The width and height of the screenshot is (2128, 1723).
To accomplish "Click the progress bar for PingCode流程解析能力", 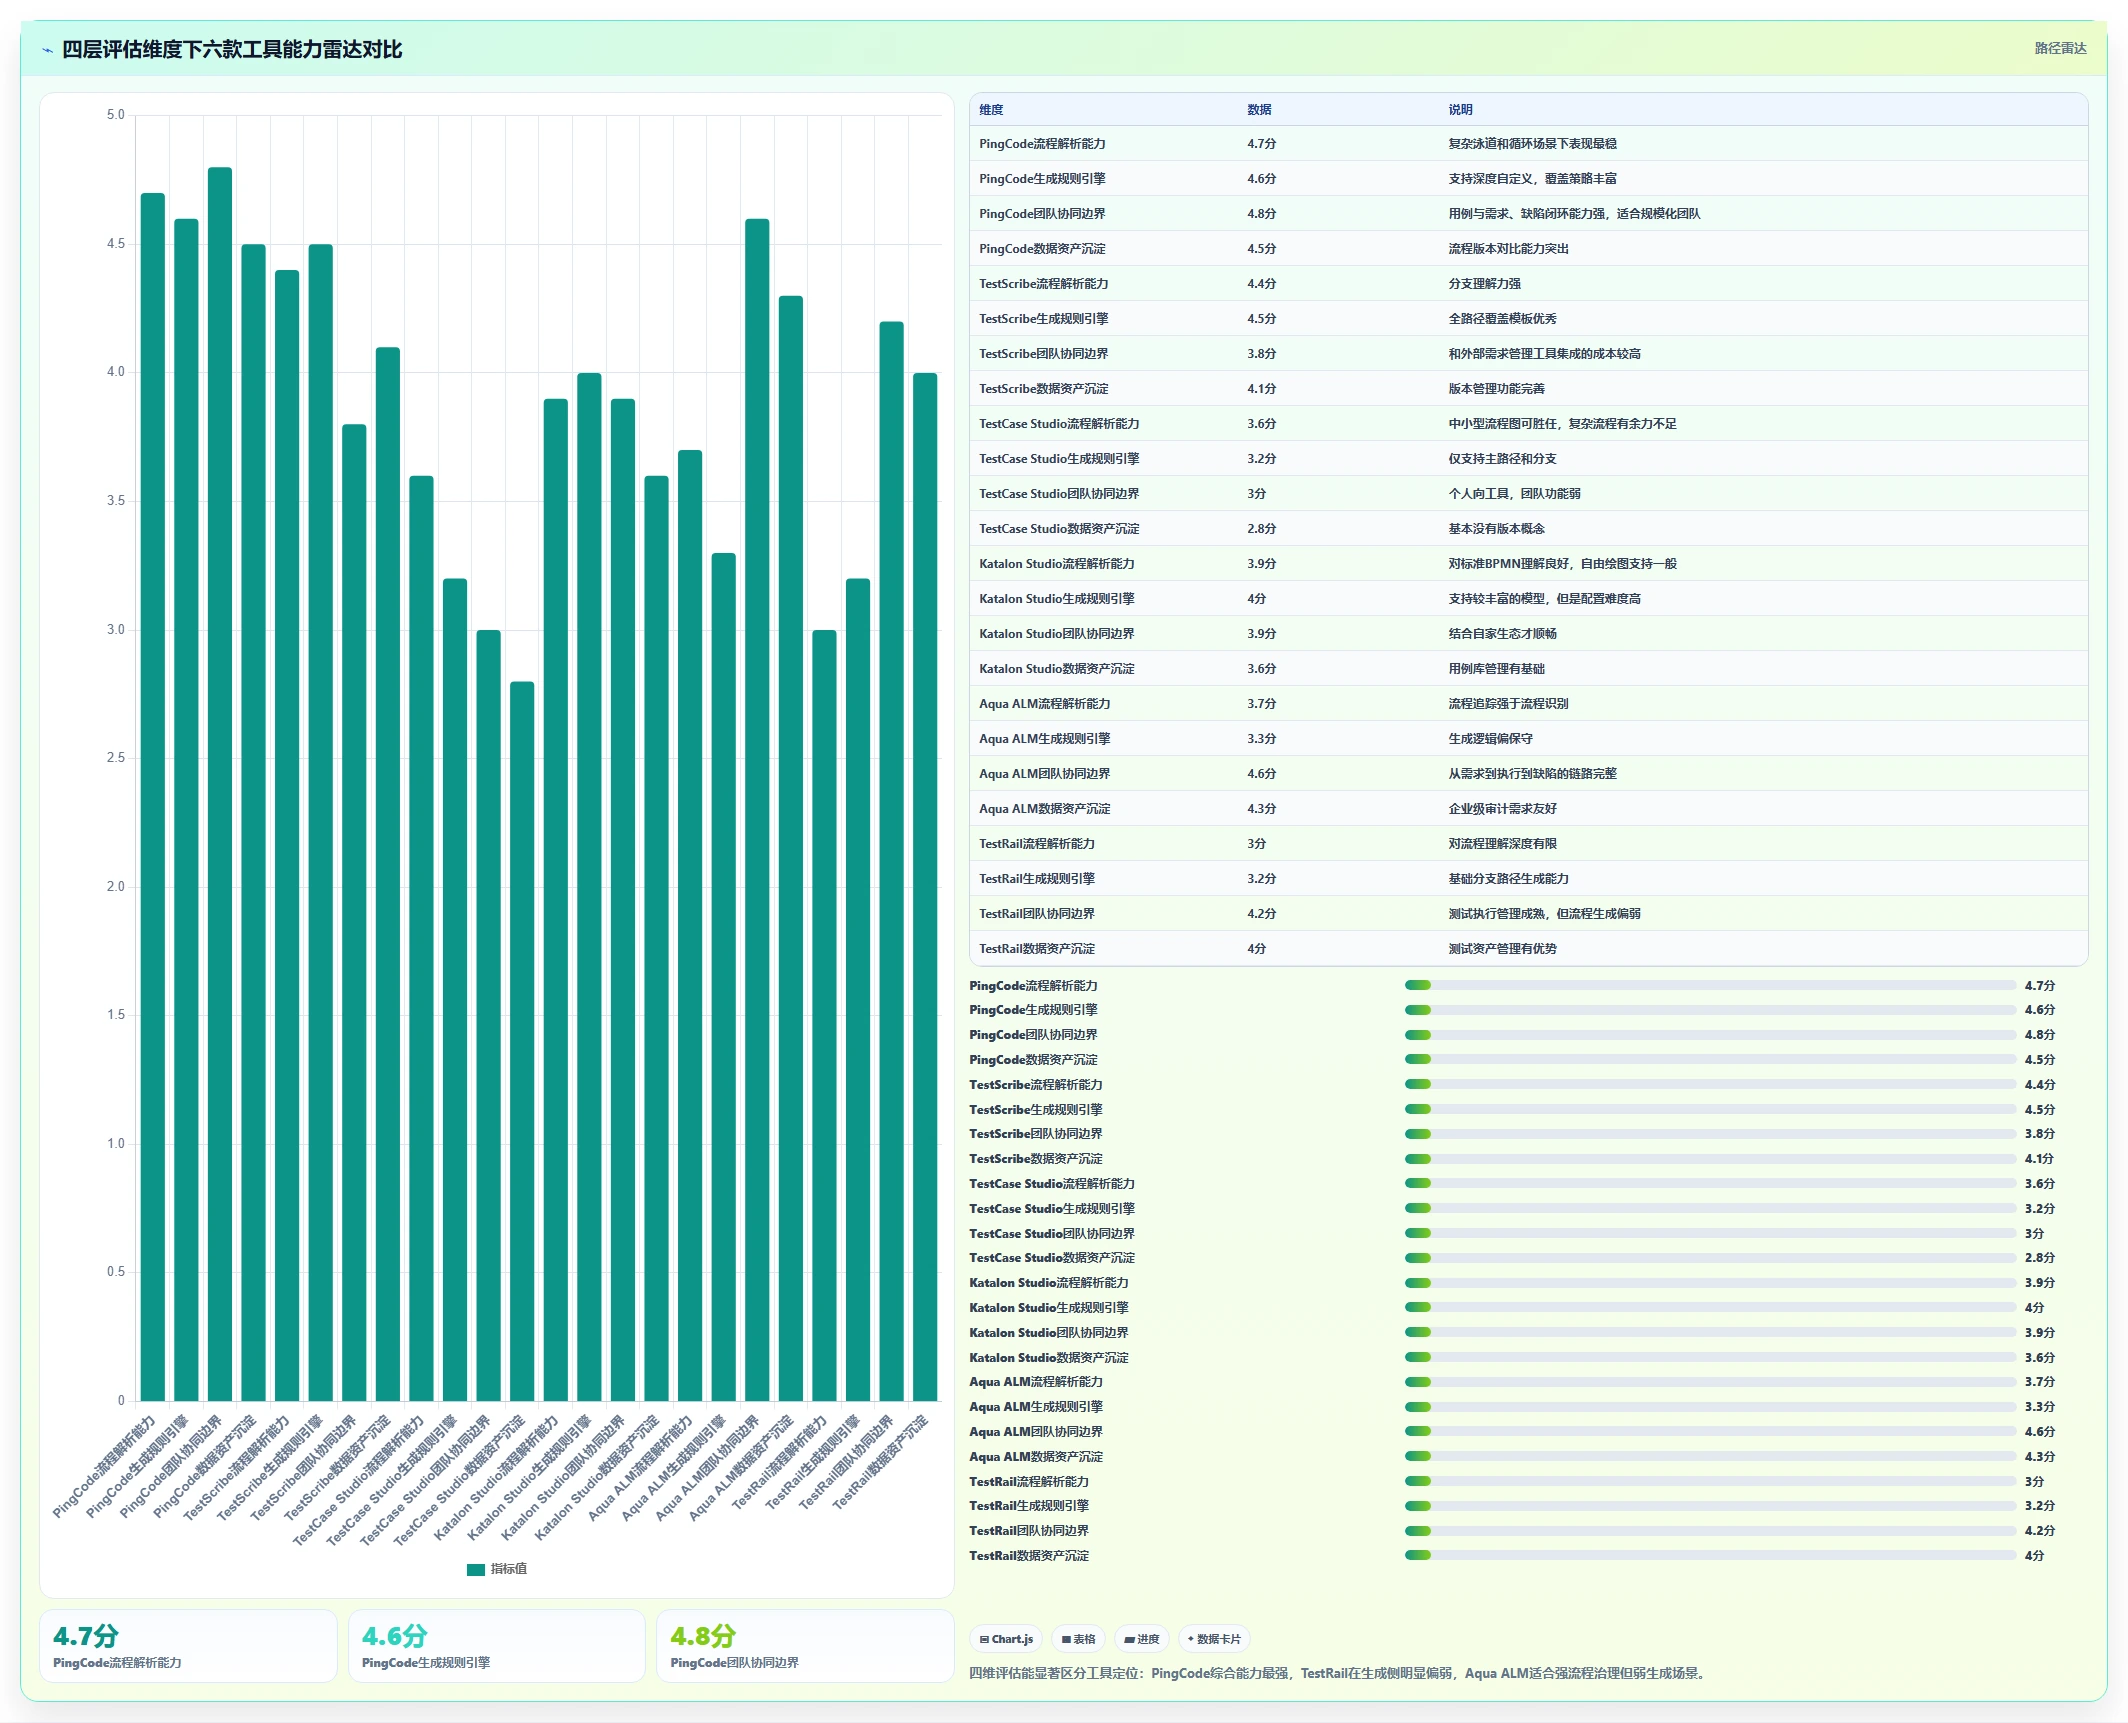I will [1710, 985].
